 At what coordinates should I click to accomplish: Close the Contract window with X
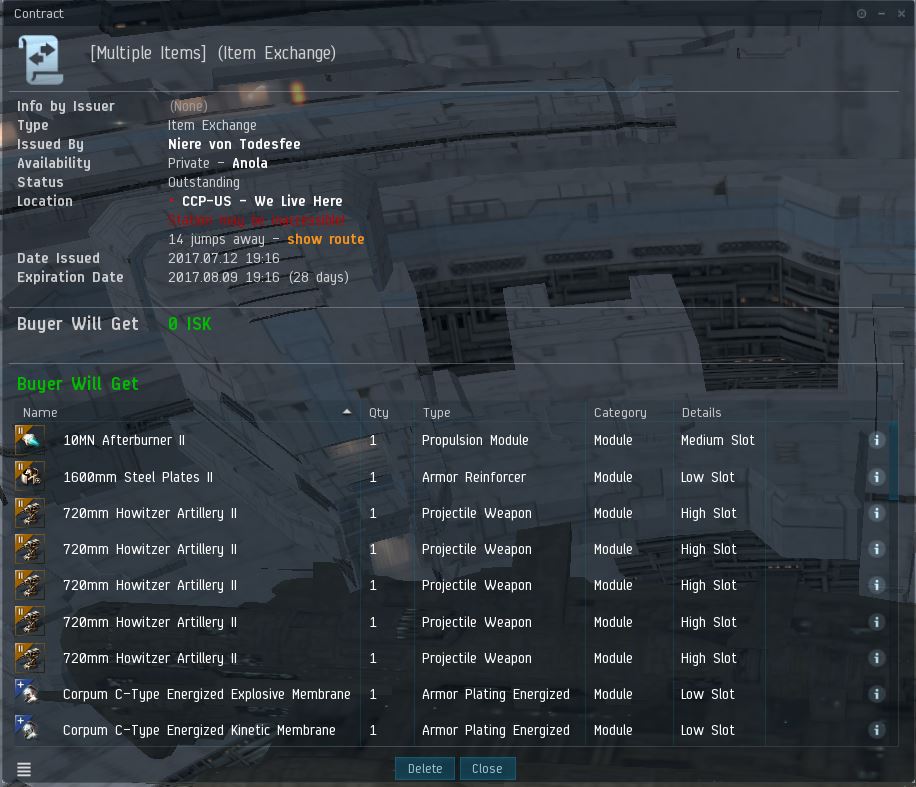click(901, 13)
